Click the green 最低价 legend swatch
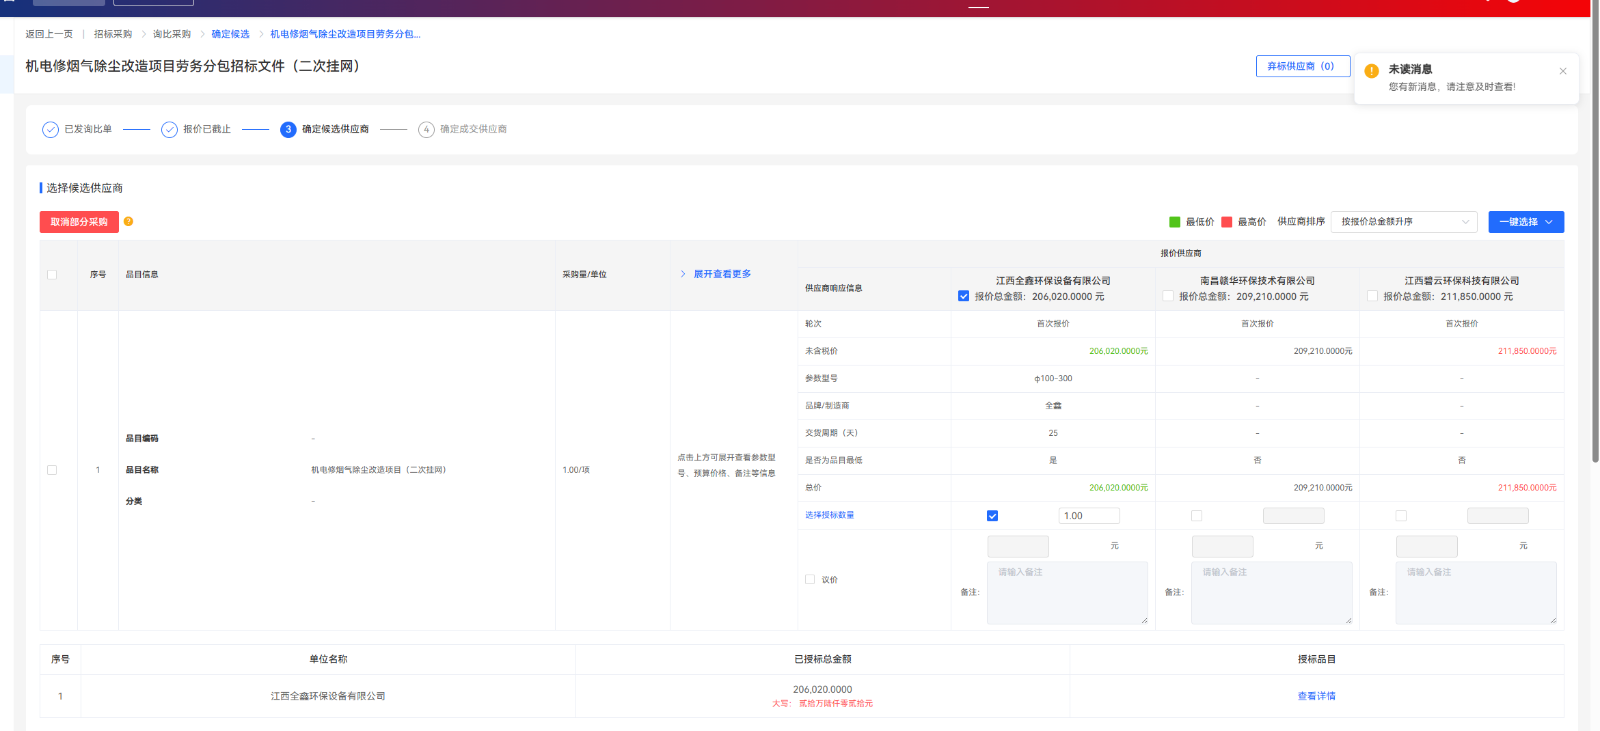The image size is (1600, 731). 1175,222
